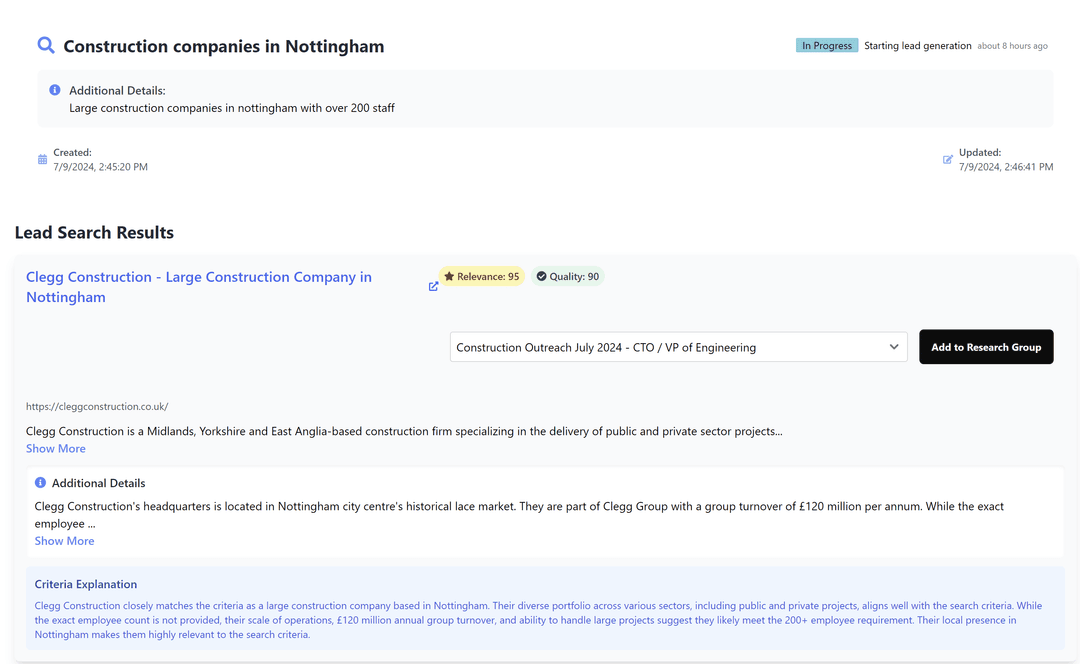Select the Criteria Explanation heading
Image resolution: width=1080 pixels, height=664 pixels.
(86, 584)
